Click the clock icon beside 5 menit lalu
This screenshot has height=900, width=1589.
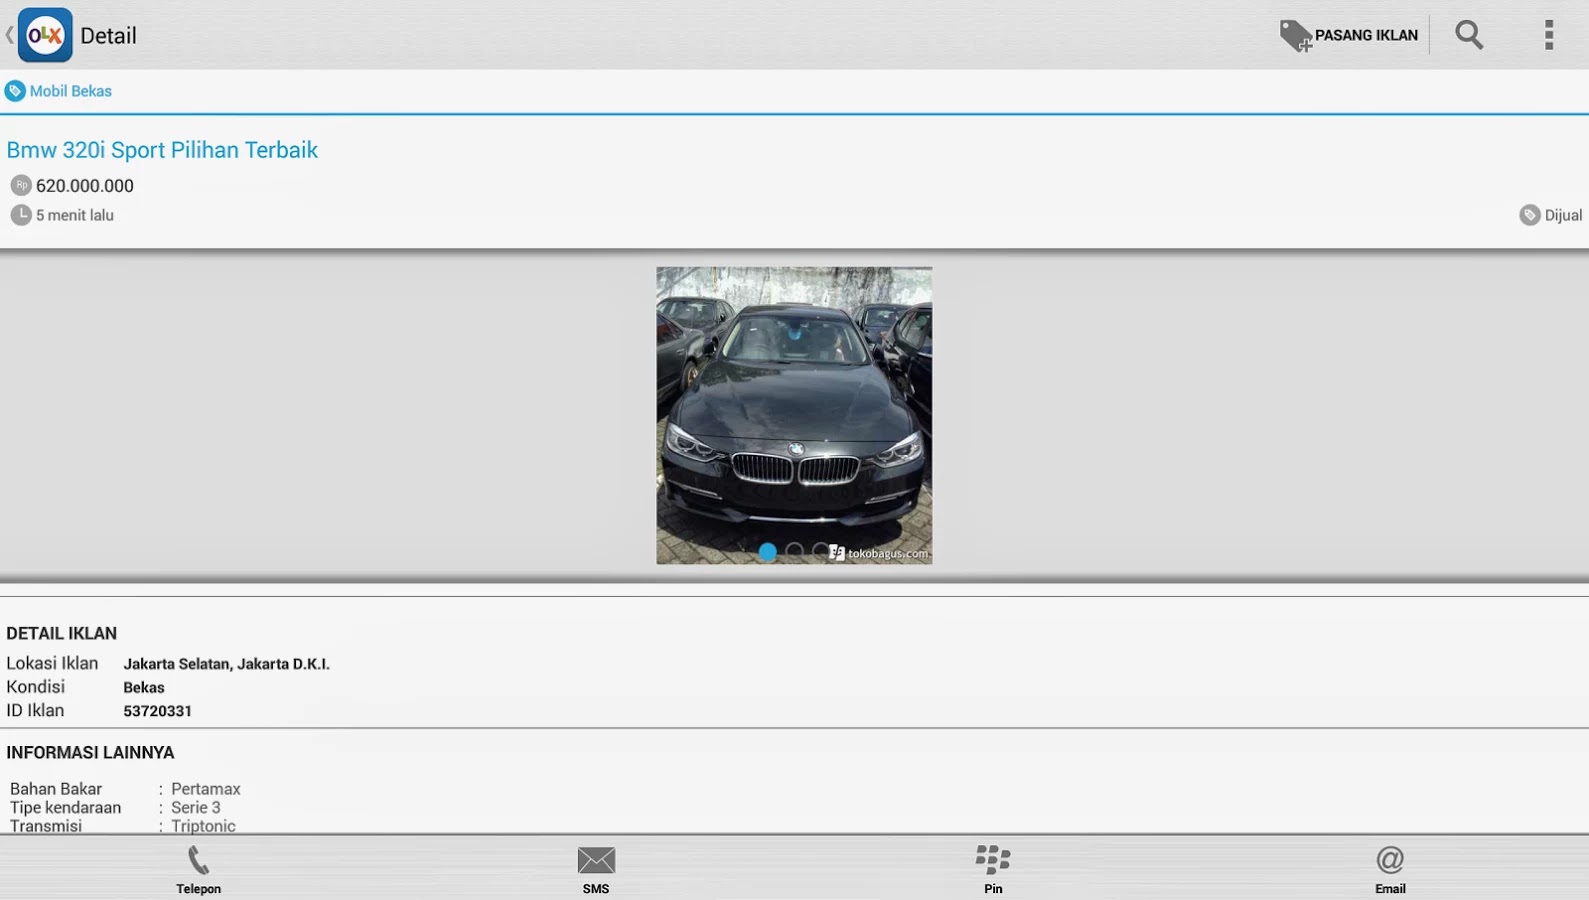(21, 214)
